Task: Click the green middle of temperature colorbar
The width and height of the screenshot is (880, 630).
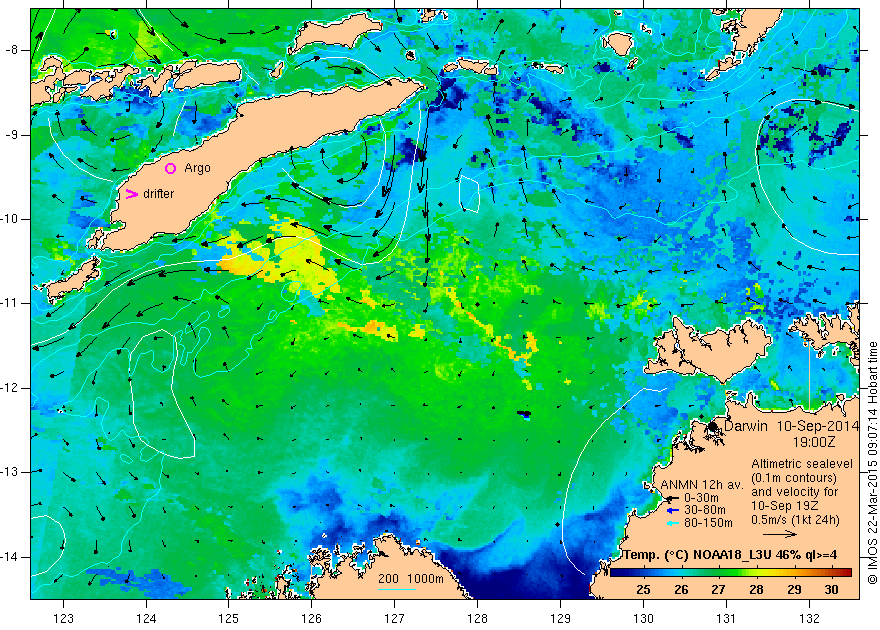Action: (731, 572)
